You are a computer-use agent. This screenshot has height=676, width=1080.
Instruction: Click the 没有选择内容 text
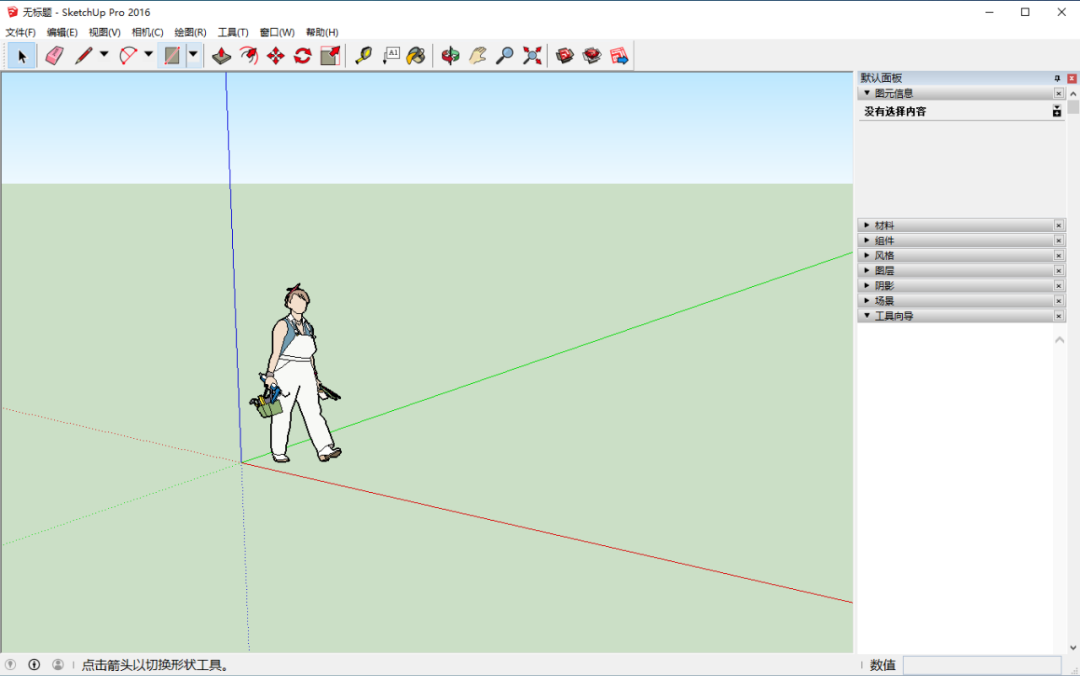(895, 111)
